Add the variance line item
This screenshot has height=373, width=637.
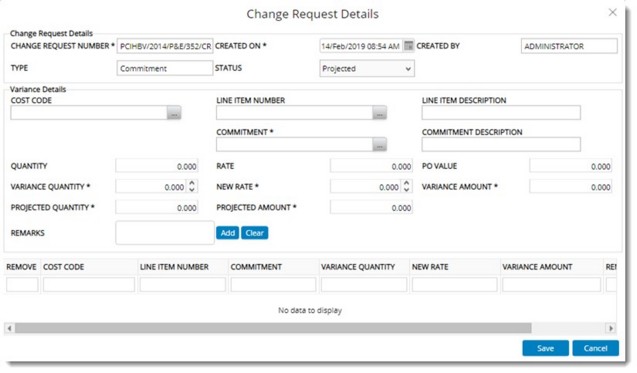pyautogui.click(x=228, y=233)
